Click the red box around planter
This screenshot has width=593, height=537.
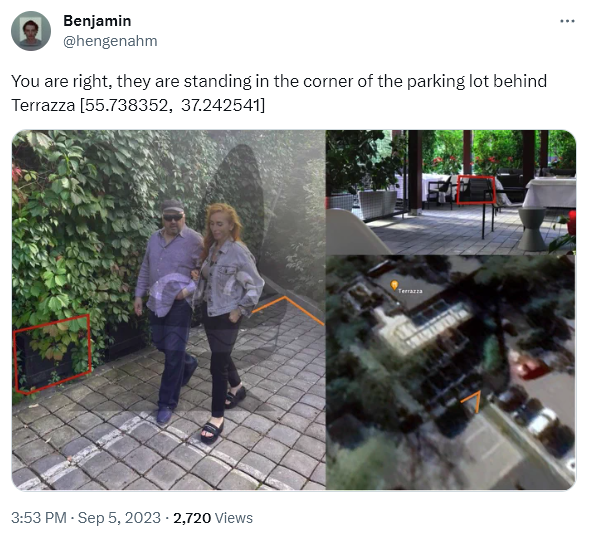tap(52, 354)
